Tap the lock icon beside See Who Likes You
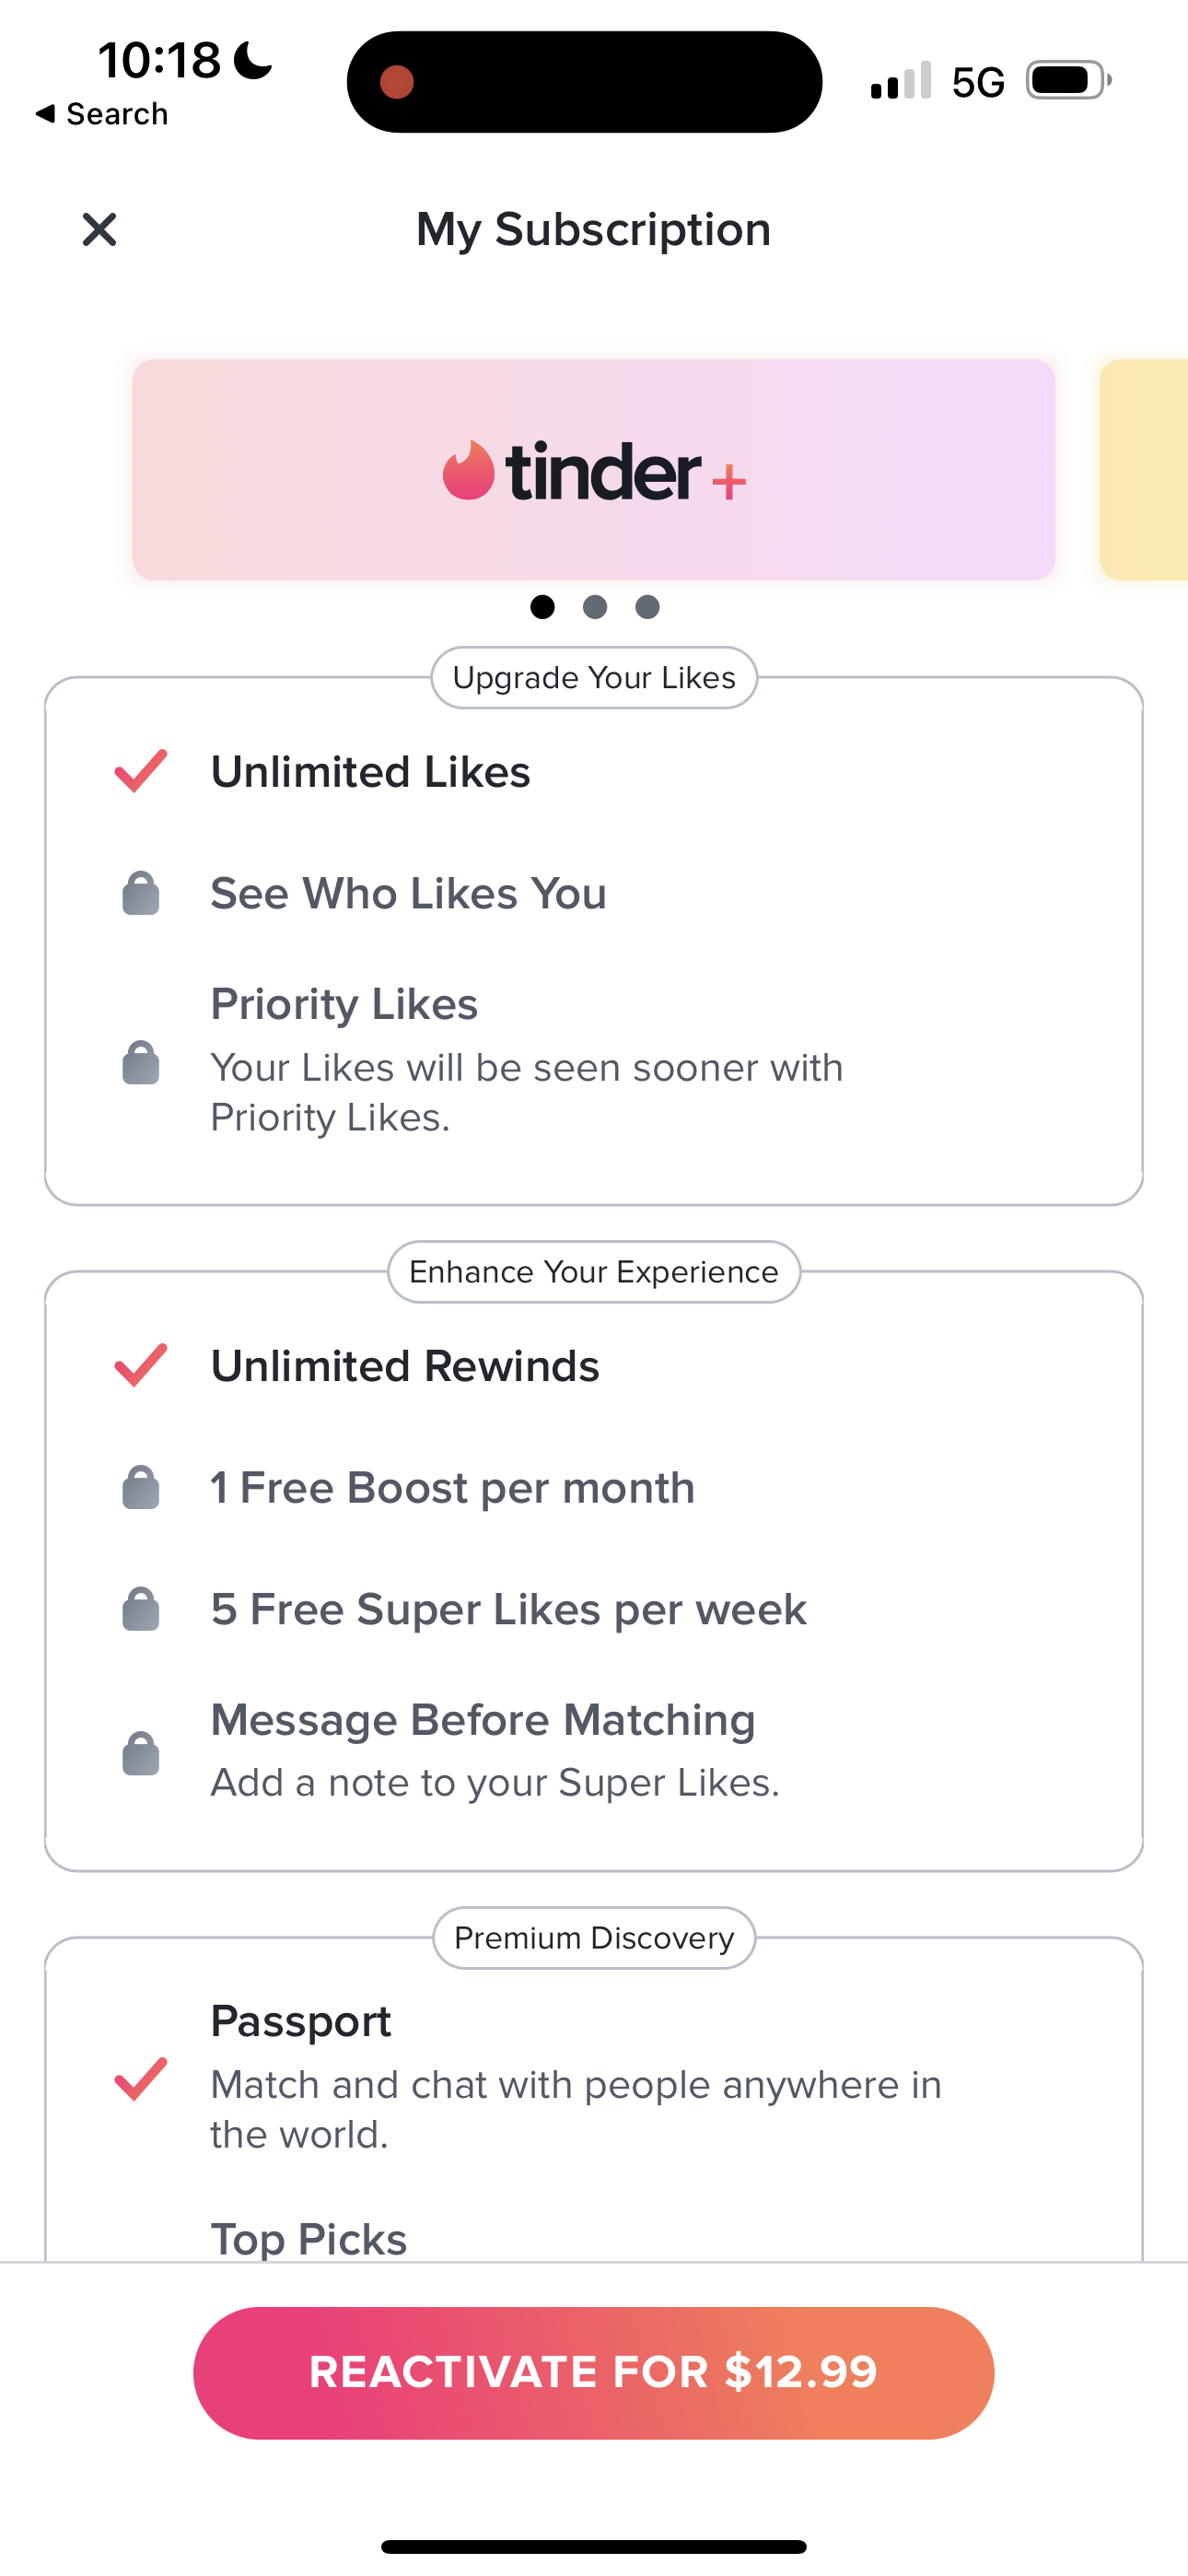This screenshot has height=2576, width=1188. pos(141,893)
